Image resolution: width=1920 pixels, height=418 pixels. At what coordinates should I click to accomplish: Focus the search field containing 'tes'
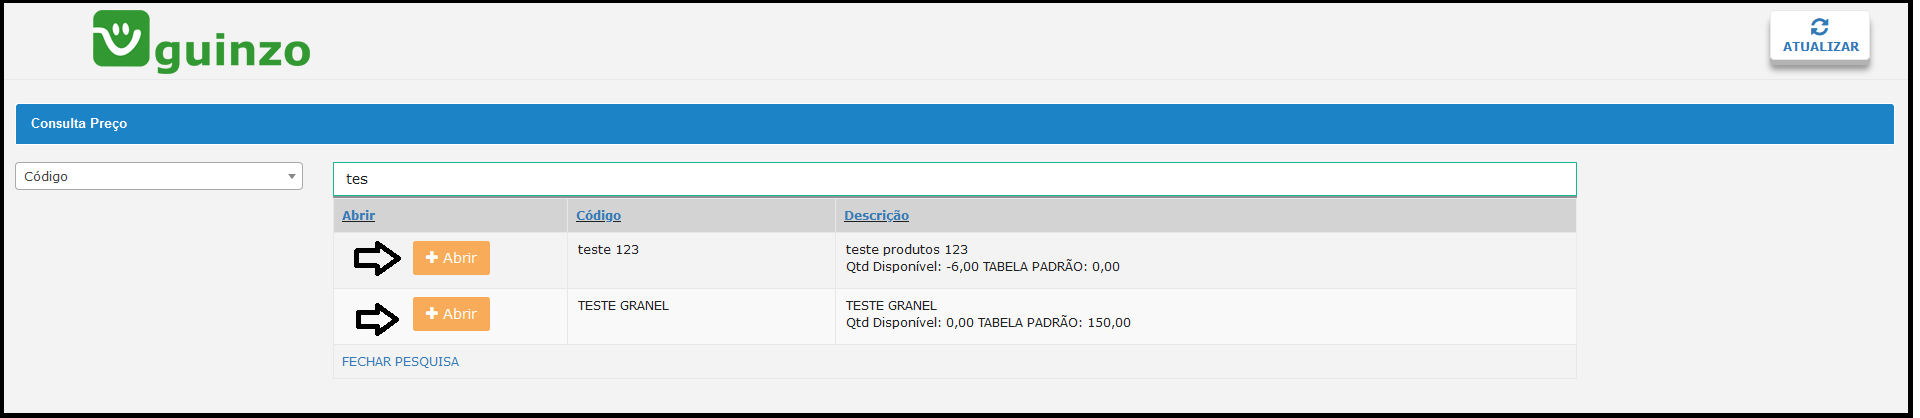click(954, 179)
